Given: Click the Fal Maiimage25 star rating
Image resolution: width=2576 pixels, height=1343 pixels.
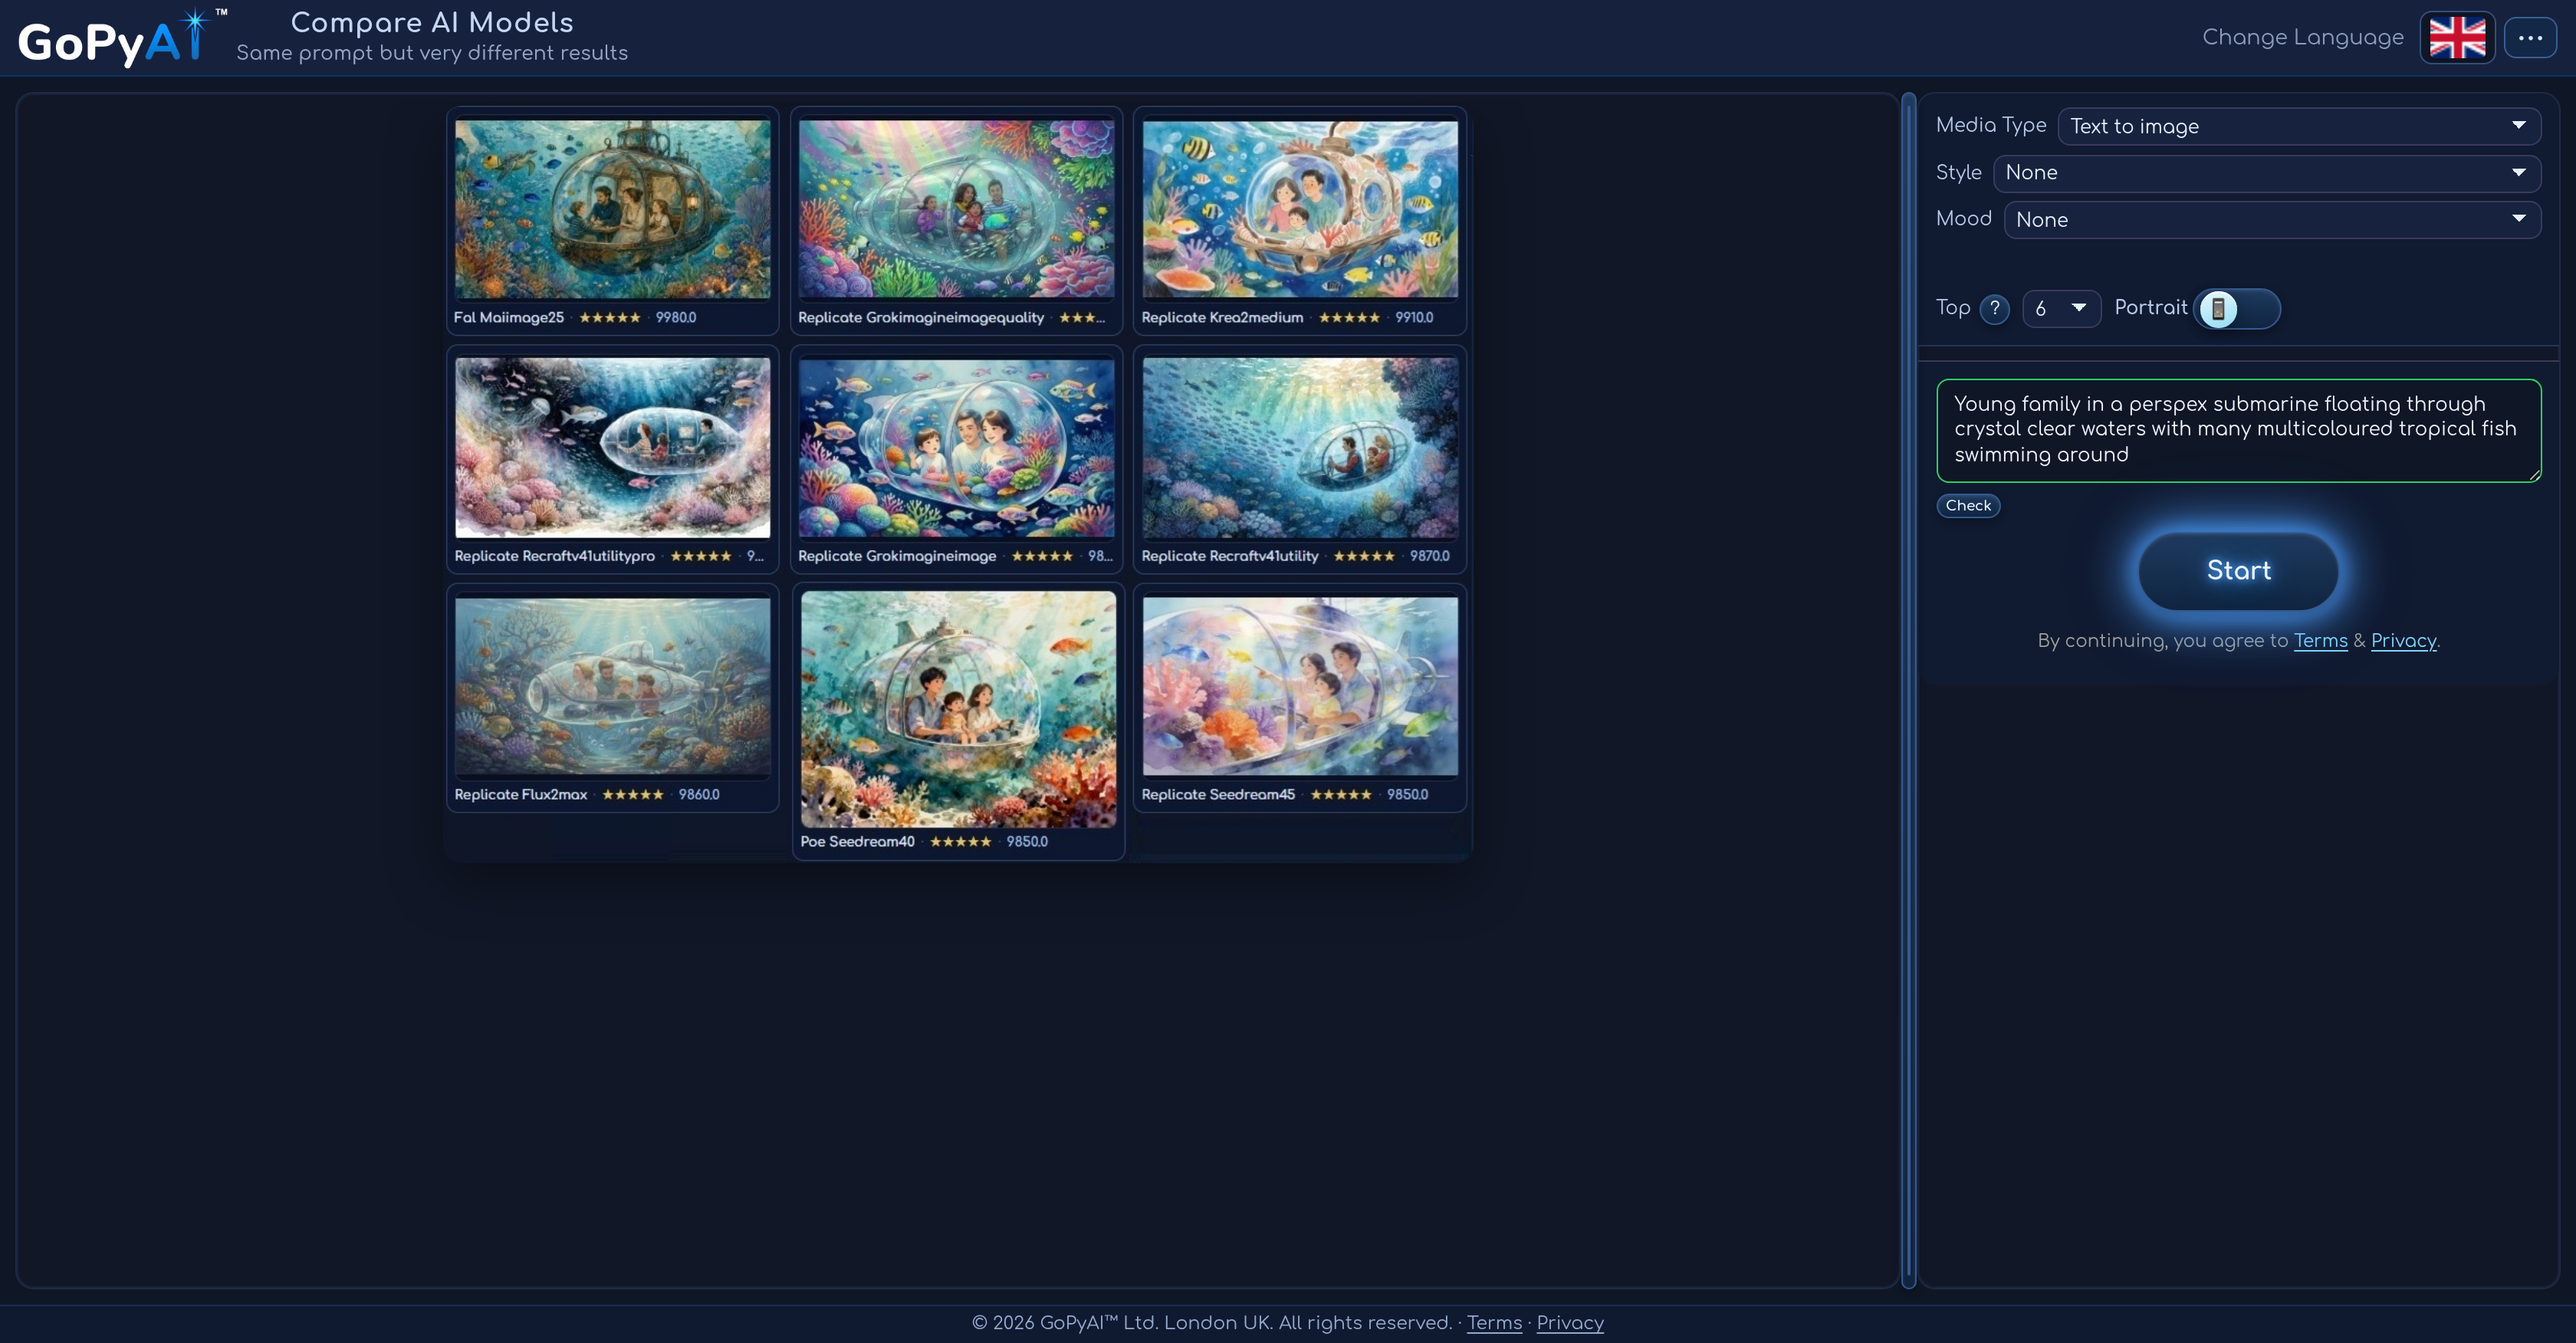Looking at the screenshot, I should [x=610, y=318].
